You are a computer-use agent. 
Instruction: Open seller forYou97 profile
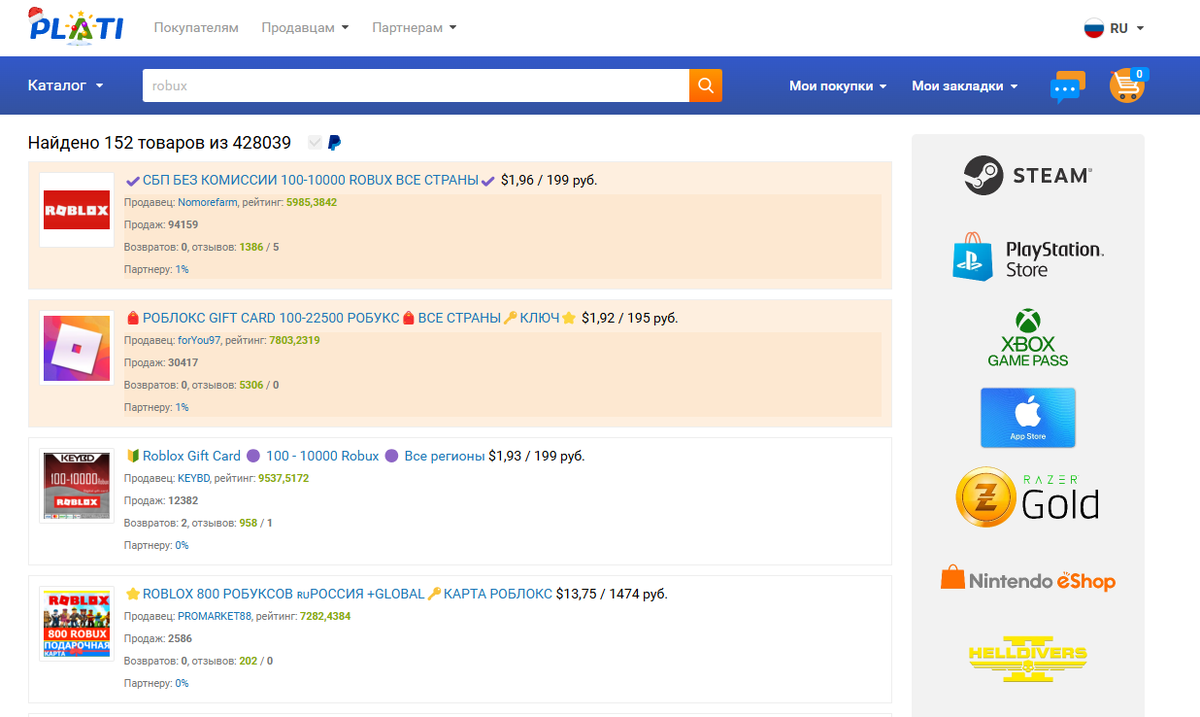coord(199,340)
